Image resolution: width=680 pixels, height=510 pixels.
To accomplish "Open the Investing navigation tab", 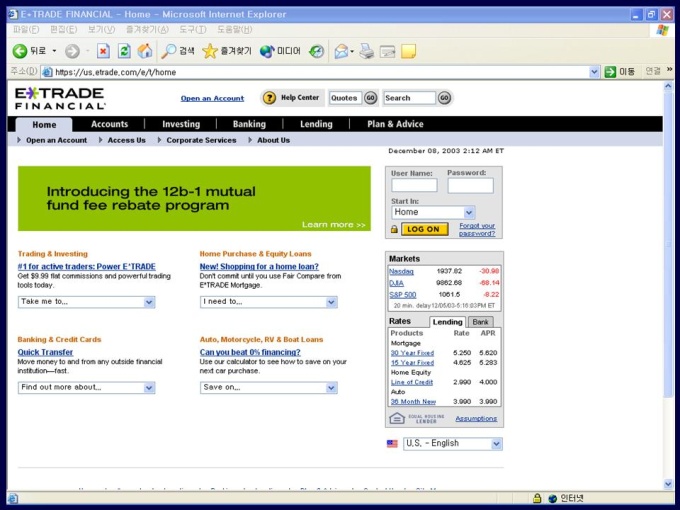I will [x=181, y=124].
